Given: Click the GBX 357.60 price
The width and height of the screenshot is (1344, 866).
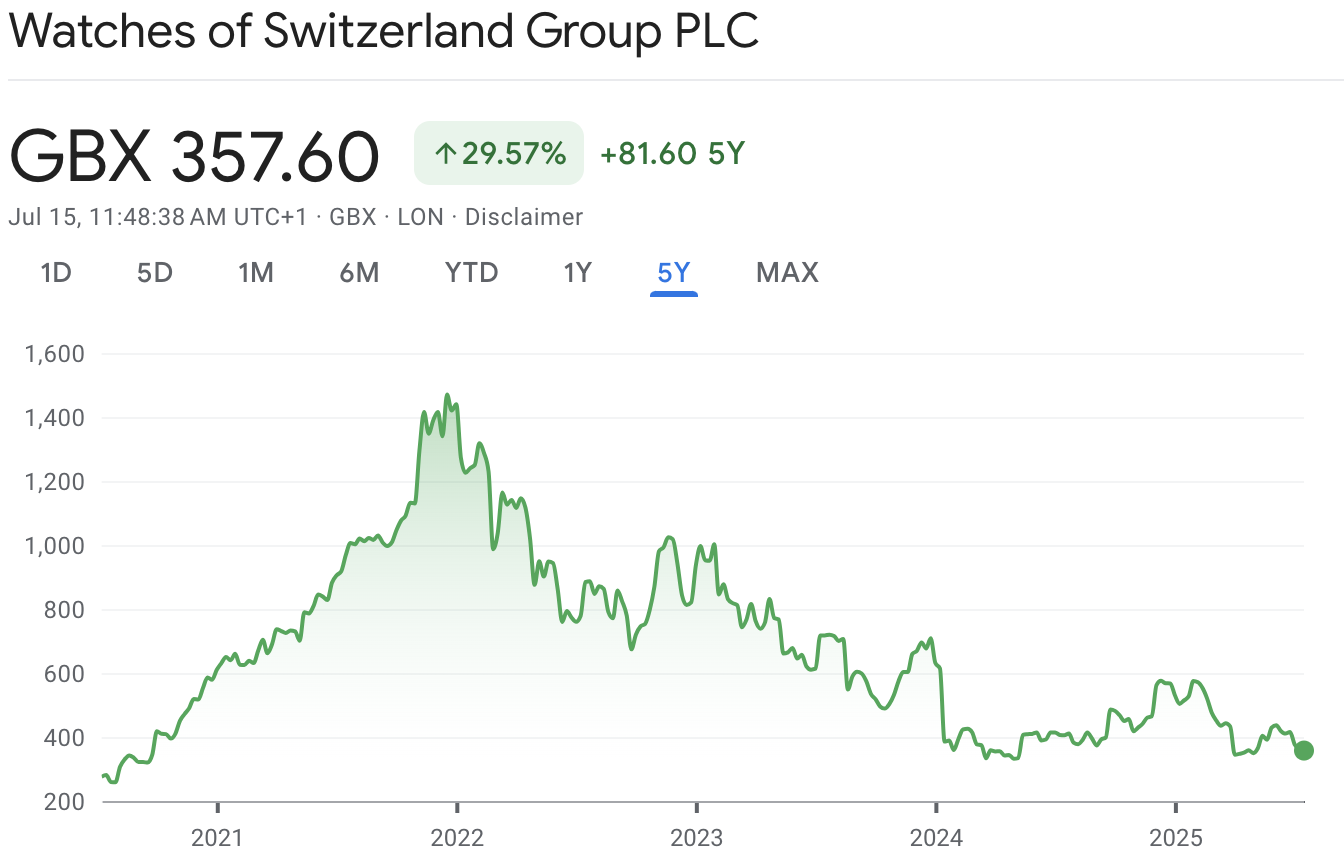Looking at the screenshot, I should tap(195, 156).
